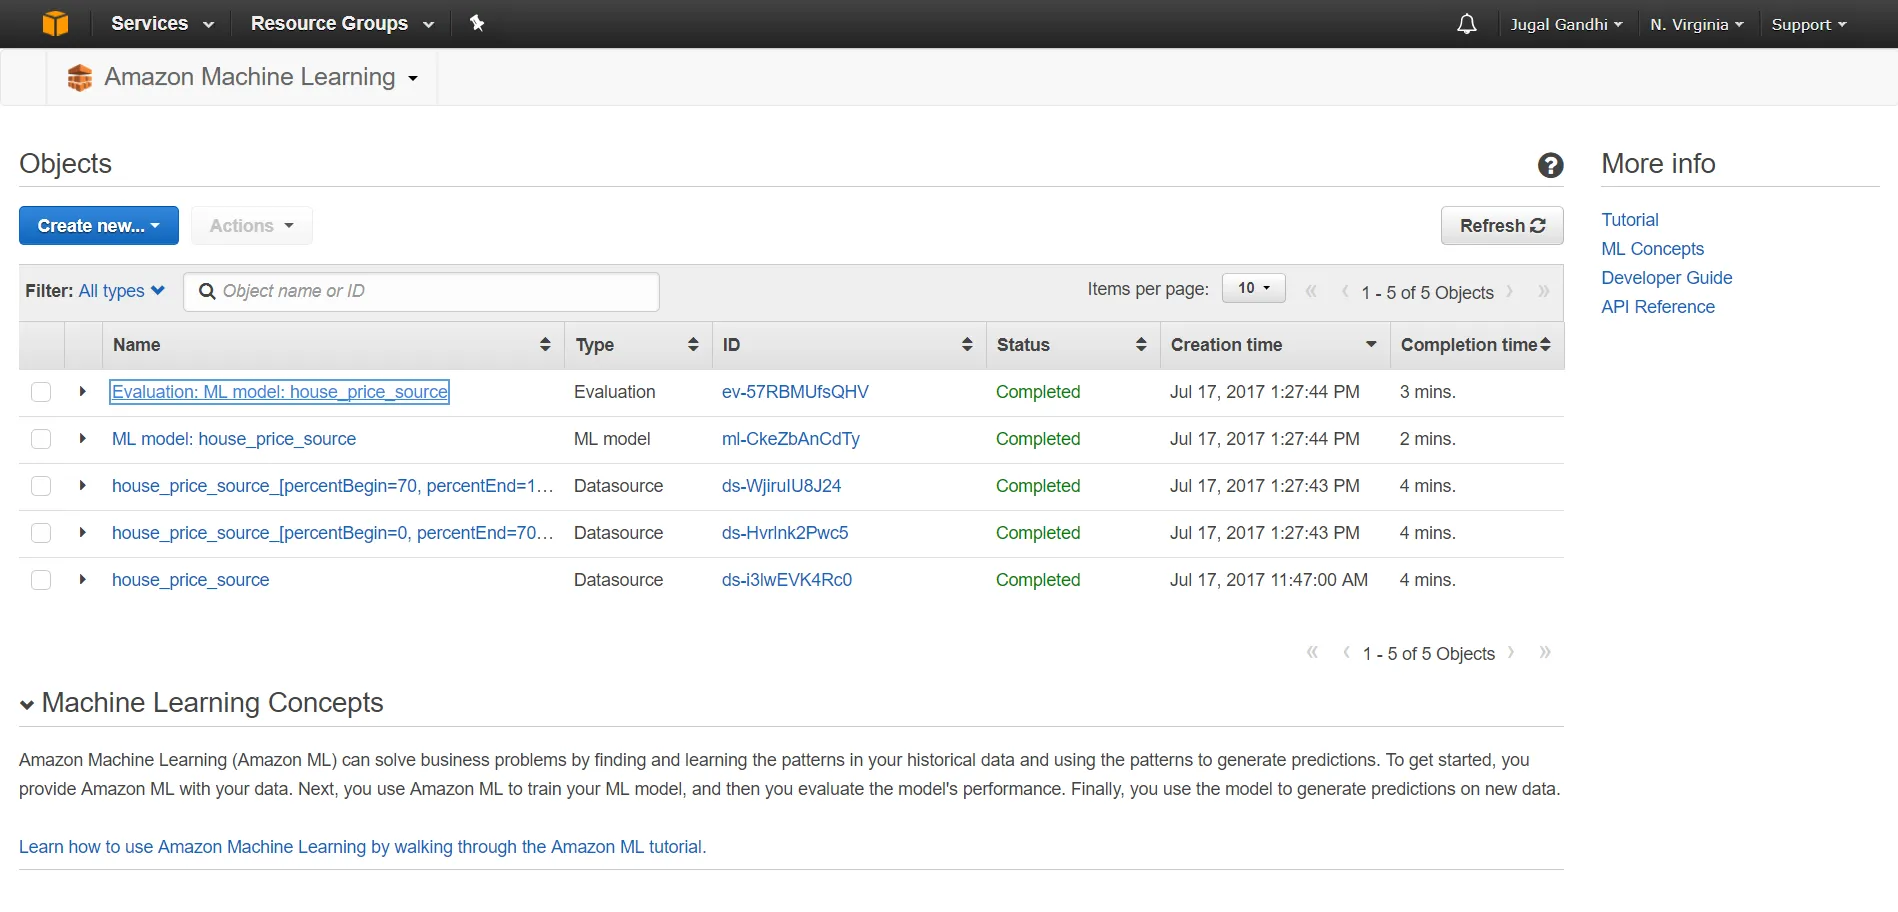Collapse the Machine Learning Concepts section
The image size is (1898, 912).
click(27, 705)
